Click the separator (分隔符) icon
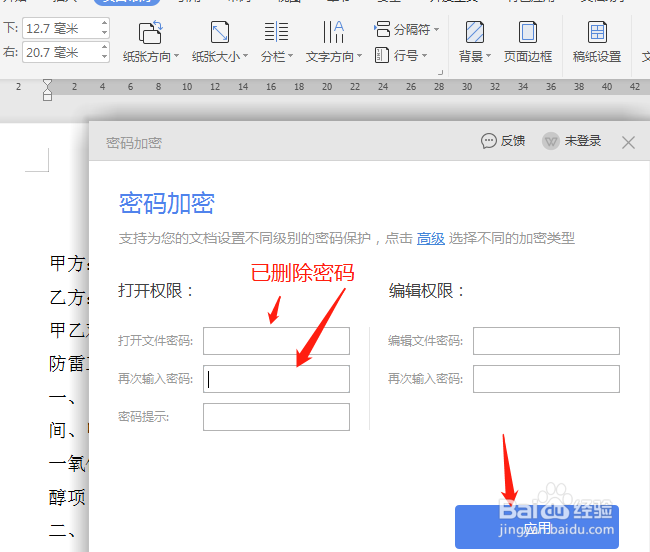This screenshot has height=552, width=650. 382,29
